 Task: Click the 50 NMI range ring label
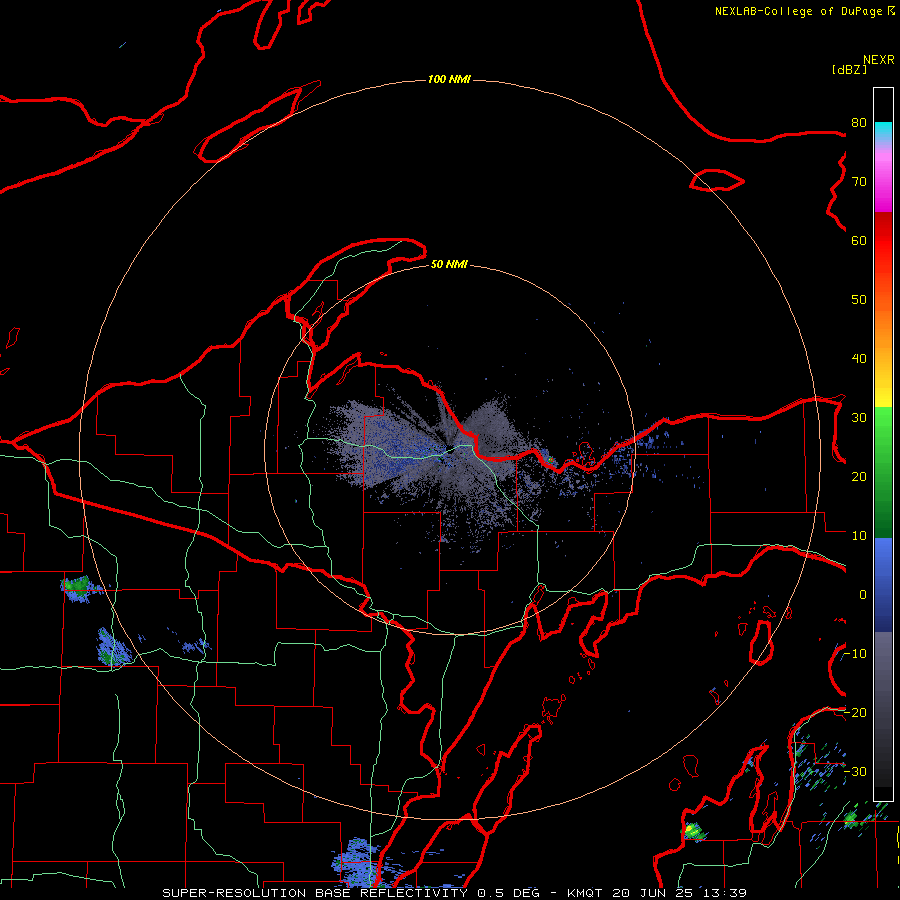pyautogui.click(x=449, y=264)
